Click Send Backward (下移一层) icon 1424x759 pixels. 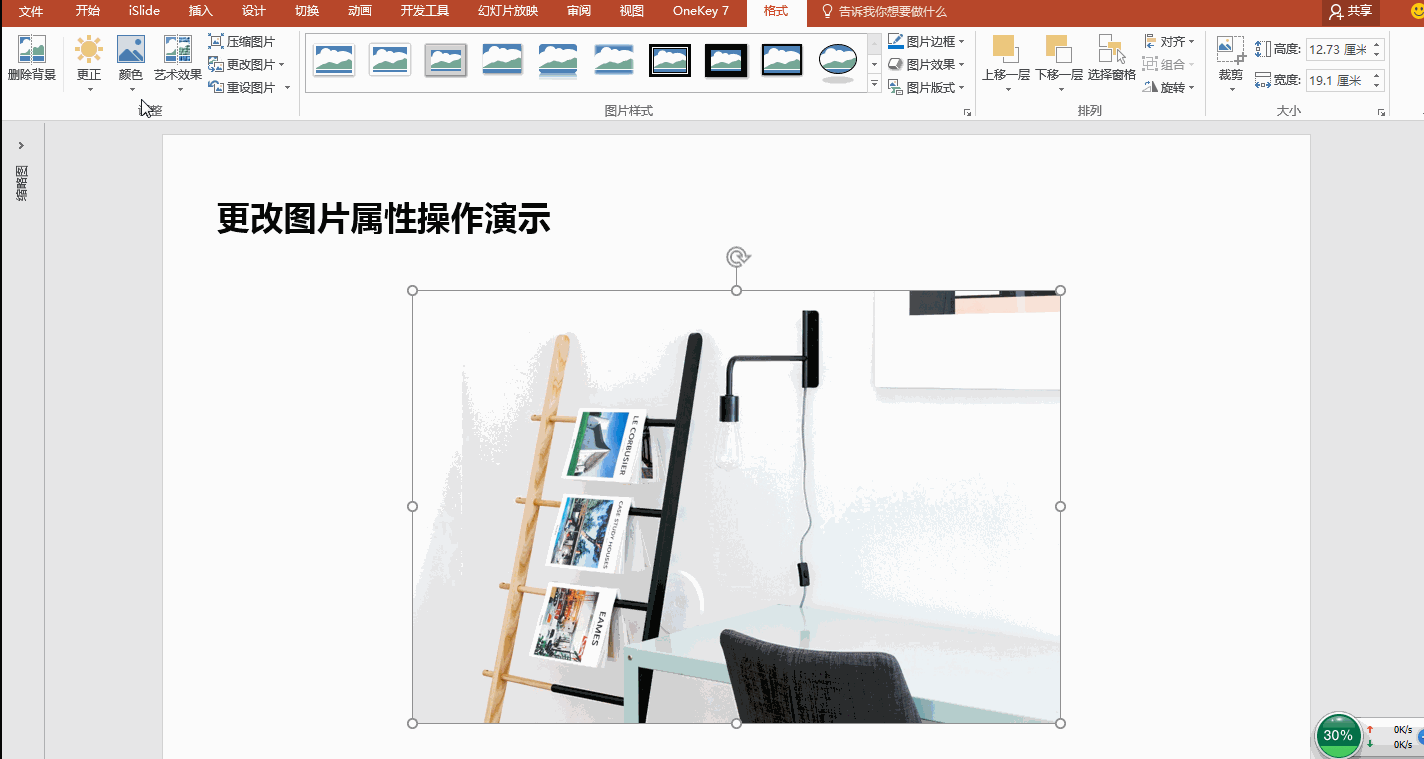pyautogui.click(x=1058, y=49)
